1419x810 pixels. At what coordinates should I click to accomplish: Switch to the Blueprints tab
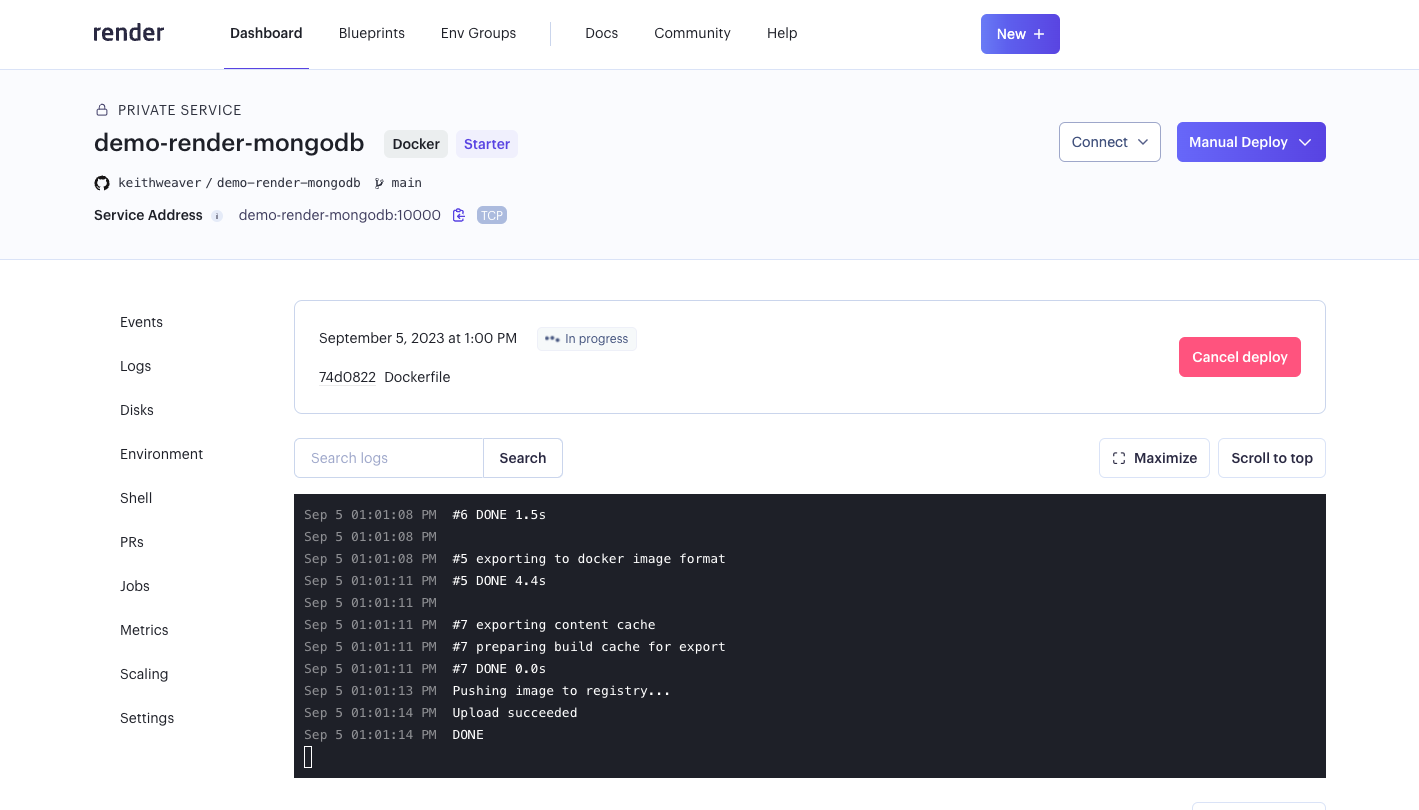point(372,33)
